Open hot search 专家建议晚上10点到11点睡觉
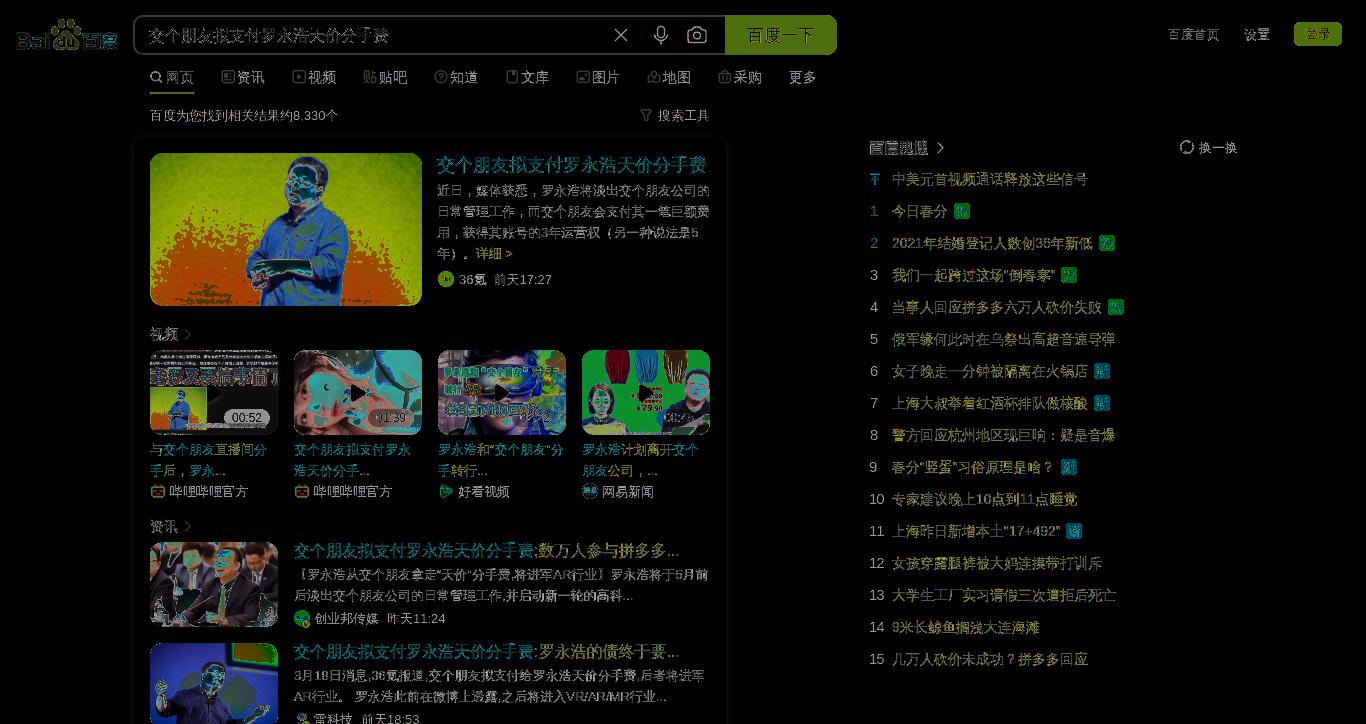The width and height of the screenshot is (1366, 724). [x=984, y=499]
